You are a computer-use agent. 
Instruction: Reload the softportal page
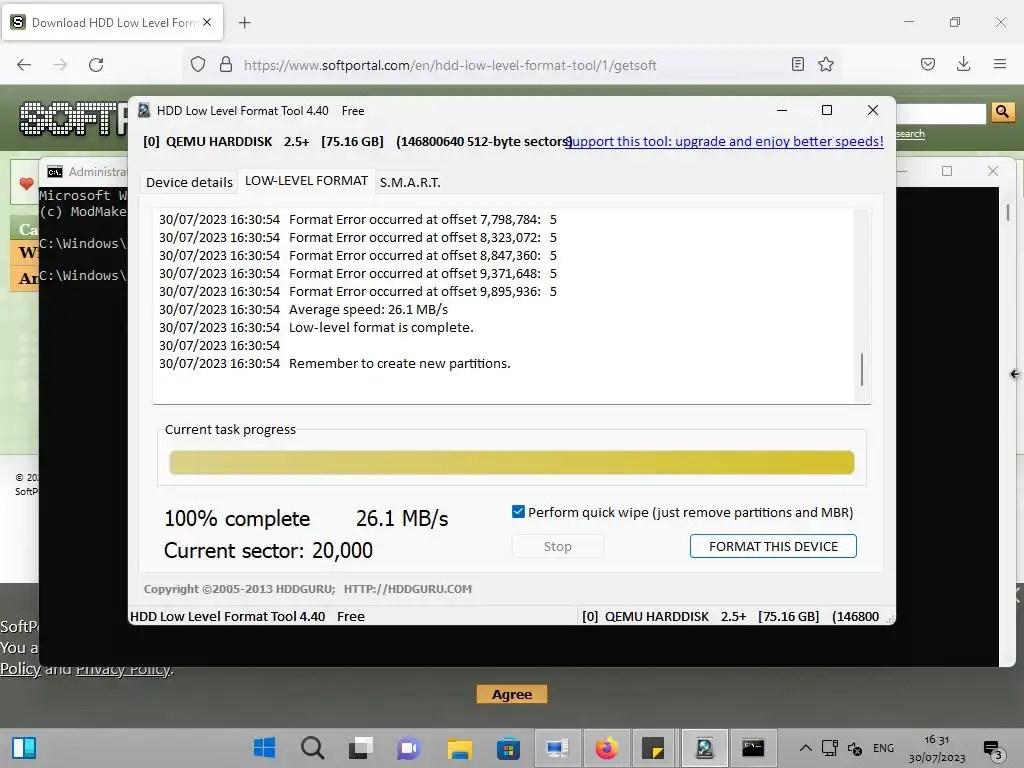[x=96, y=65]
